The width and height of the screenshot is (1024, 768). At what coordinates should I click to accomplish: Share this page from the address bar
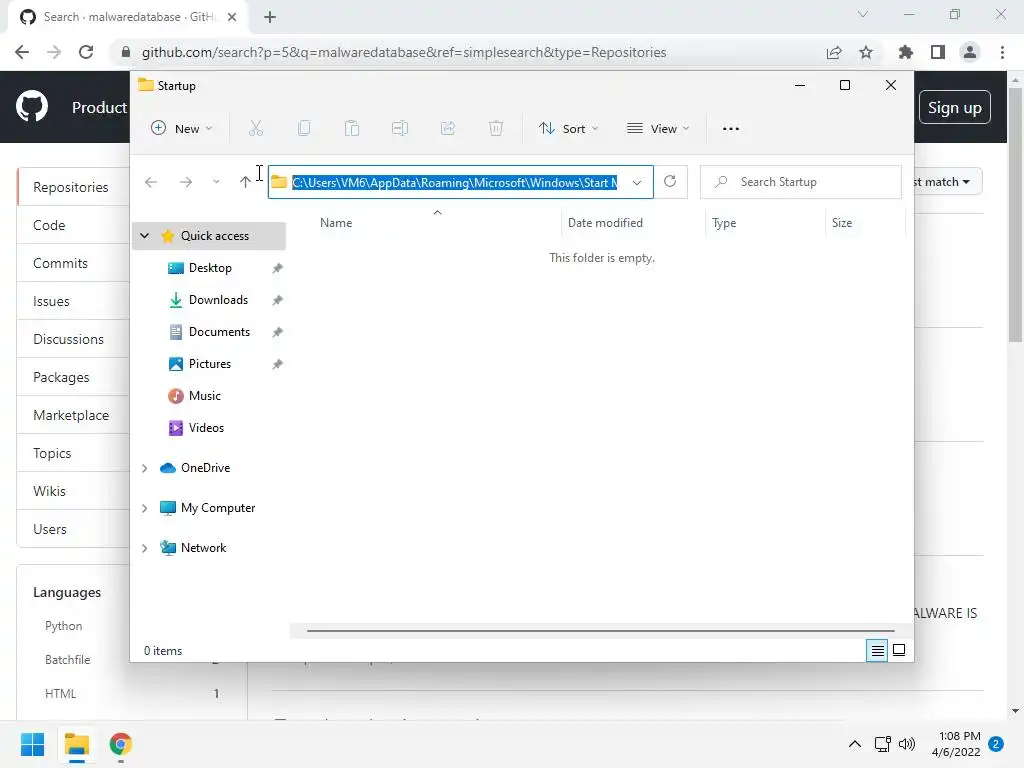(x=834, y=52)
